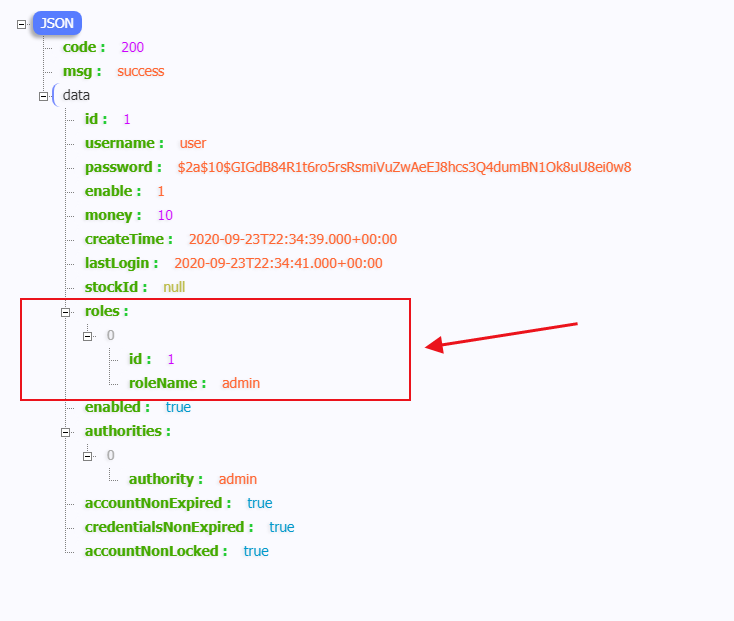Collapse item 0 under authorities

(88, 456)
